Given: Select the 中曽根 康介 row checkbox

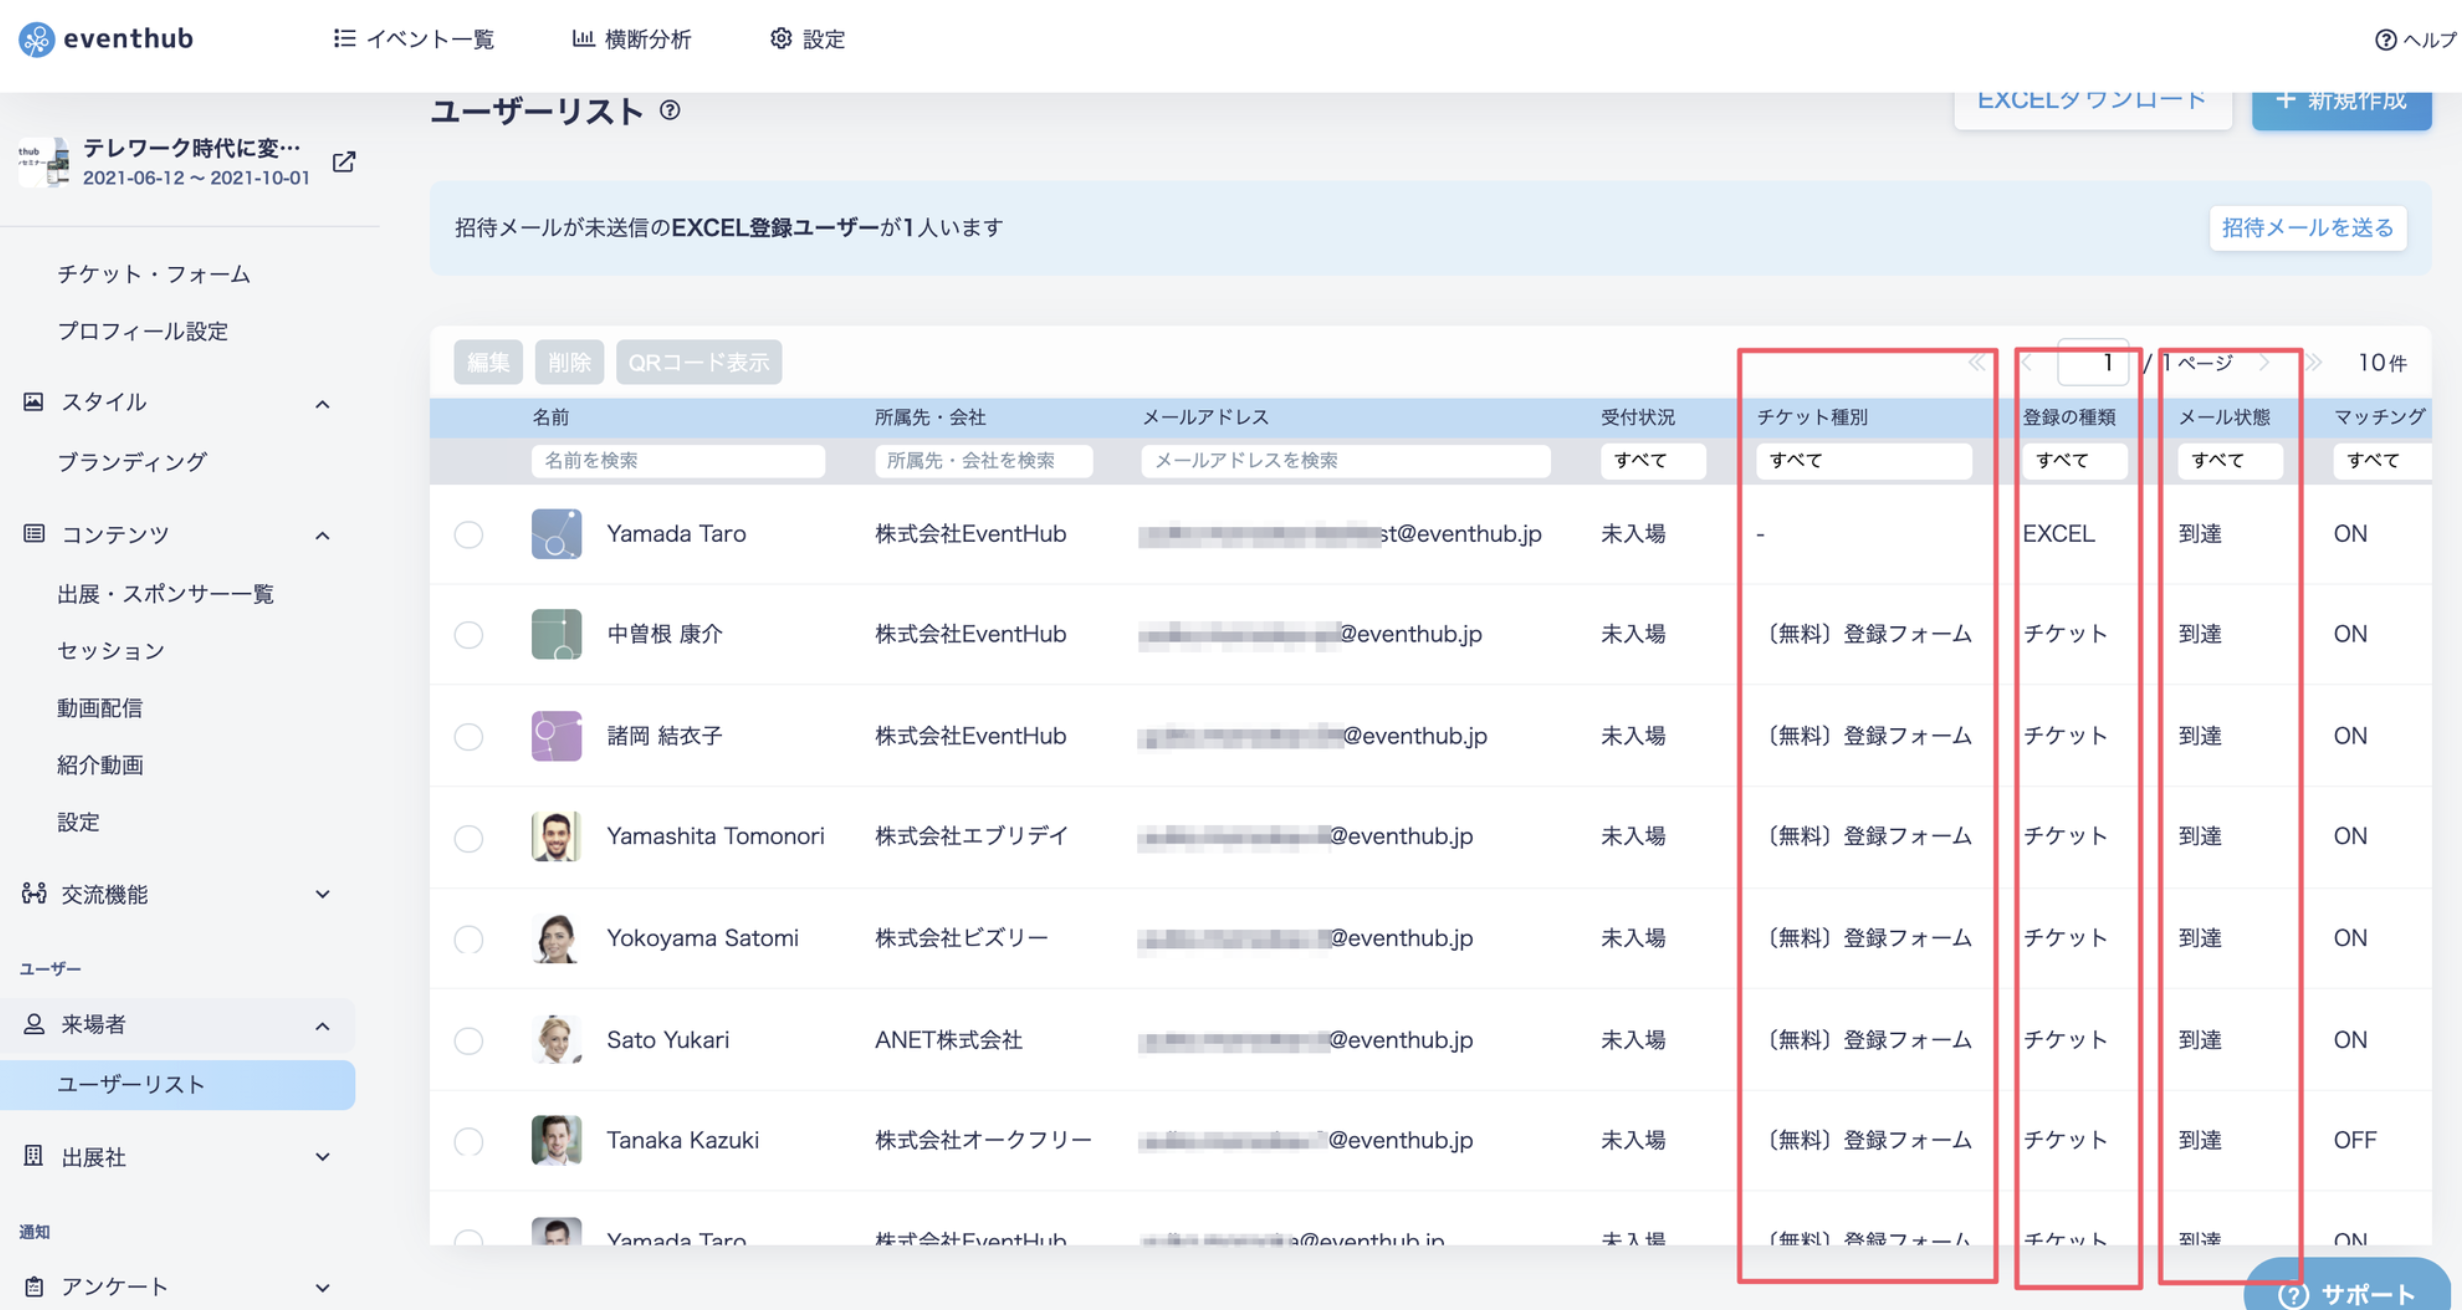Looking at the screenshot, I should (x=468, y=634).
